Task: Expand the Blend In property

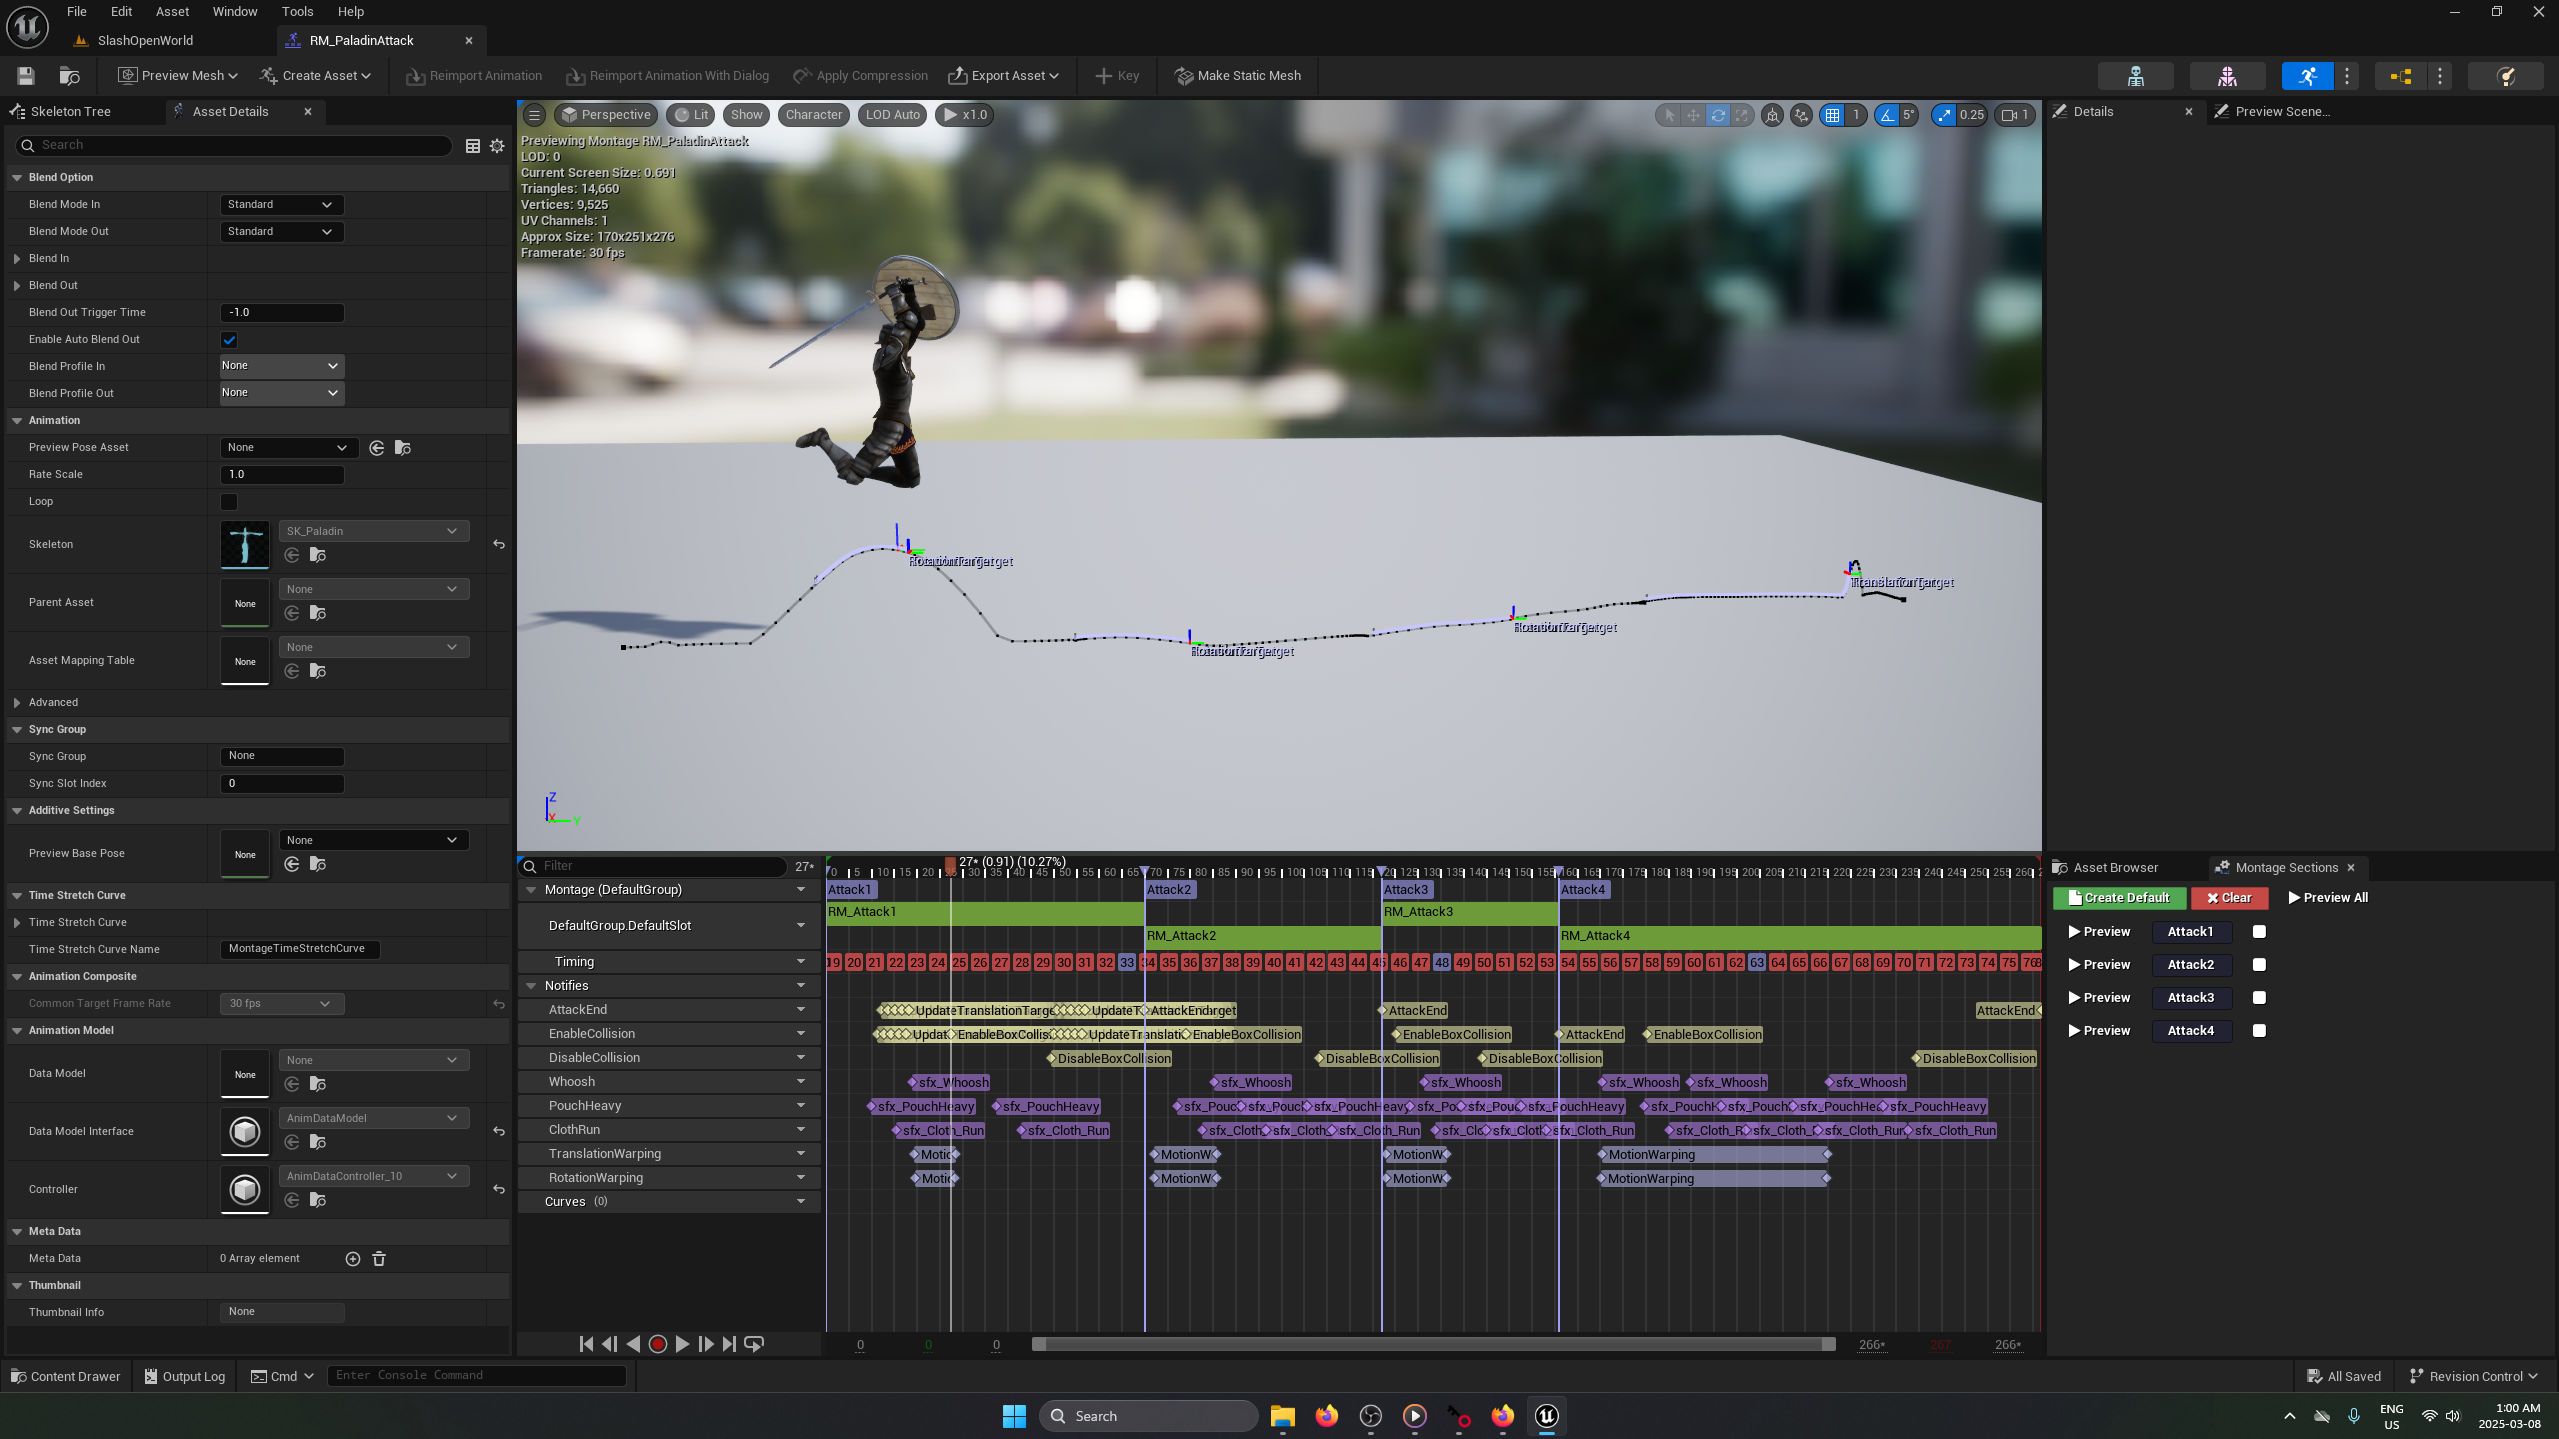Action: click(x=17, y=259)
